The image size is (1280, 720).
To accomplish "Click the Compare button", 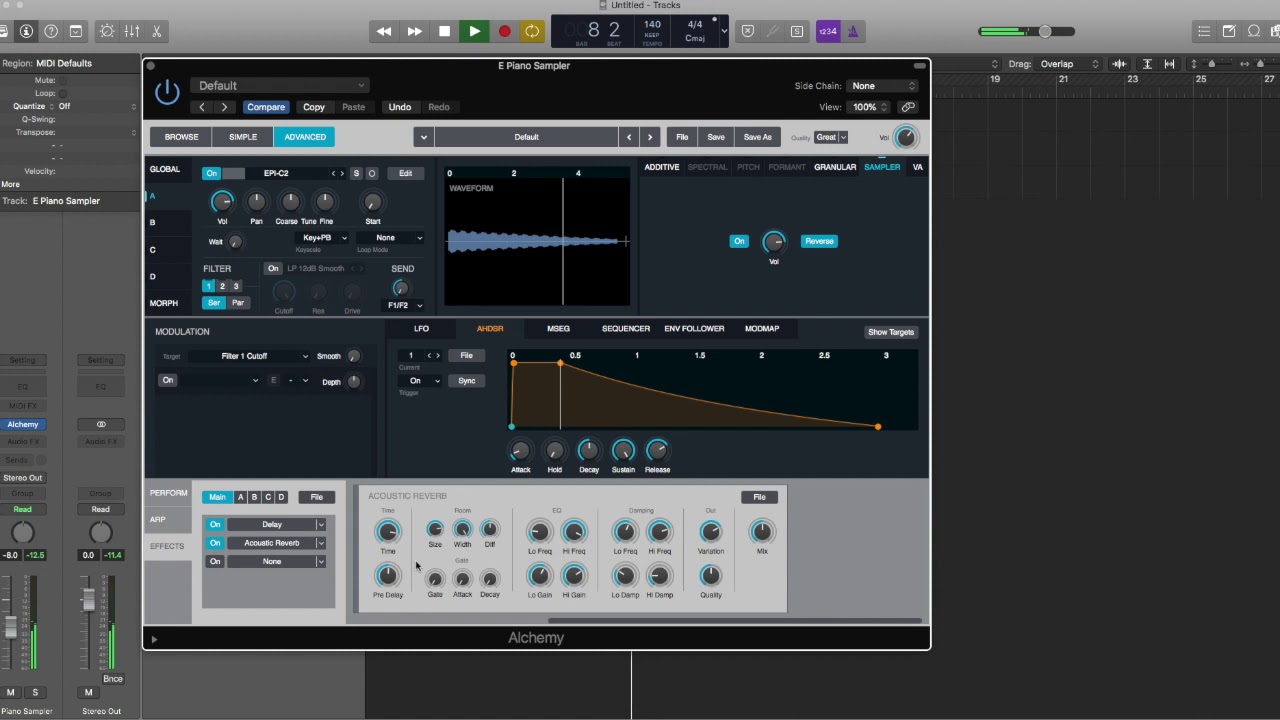I will [266, 107].
